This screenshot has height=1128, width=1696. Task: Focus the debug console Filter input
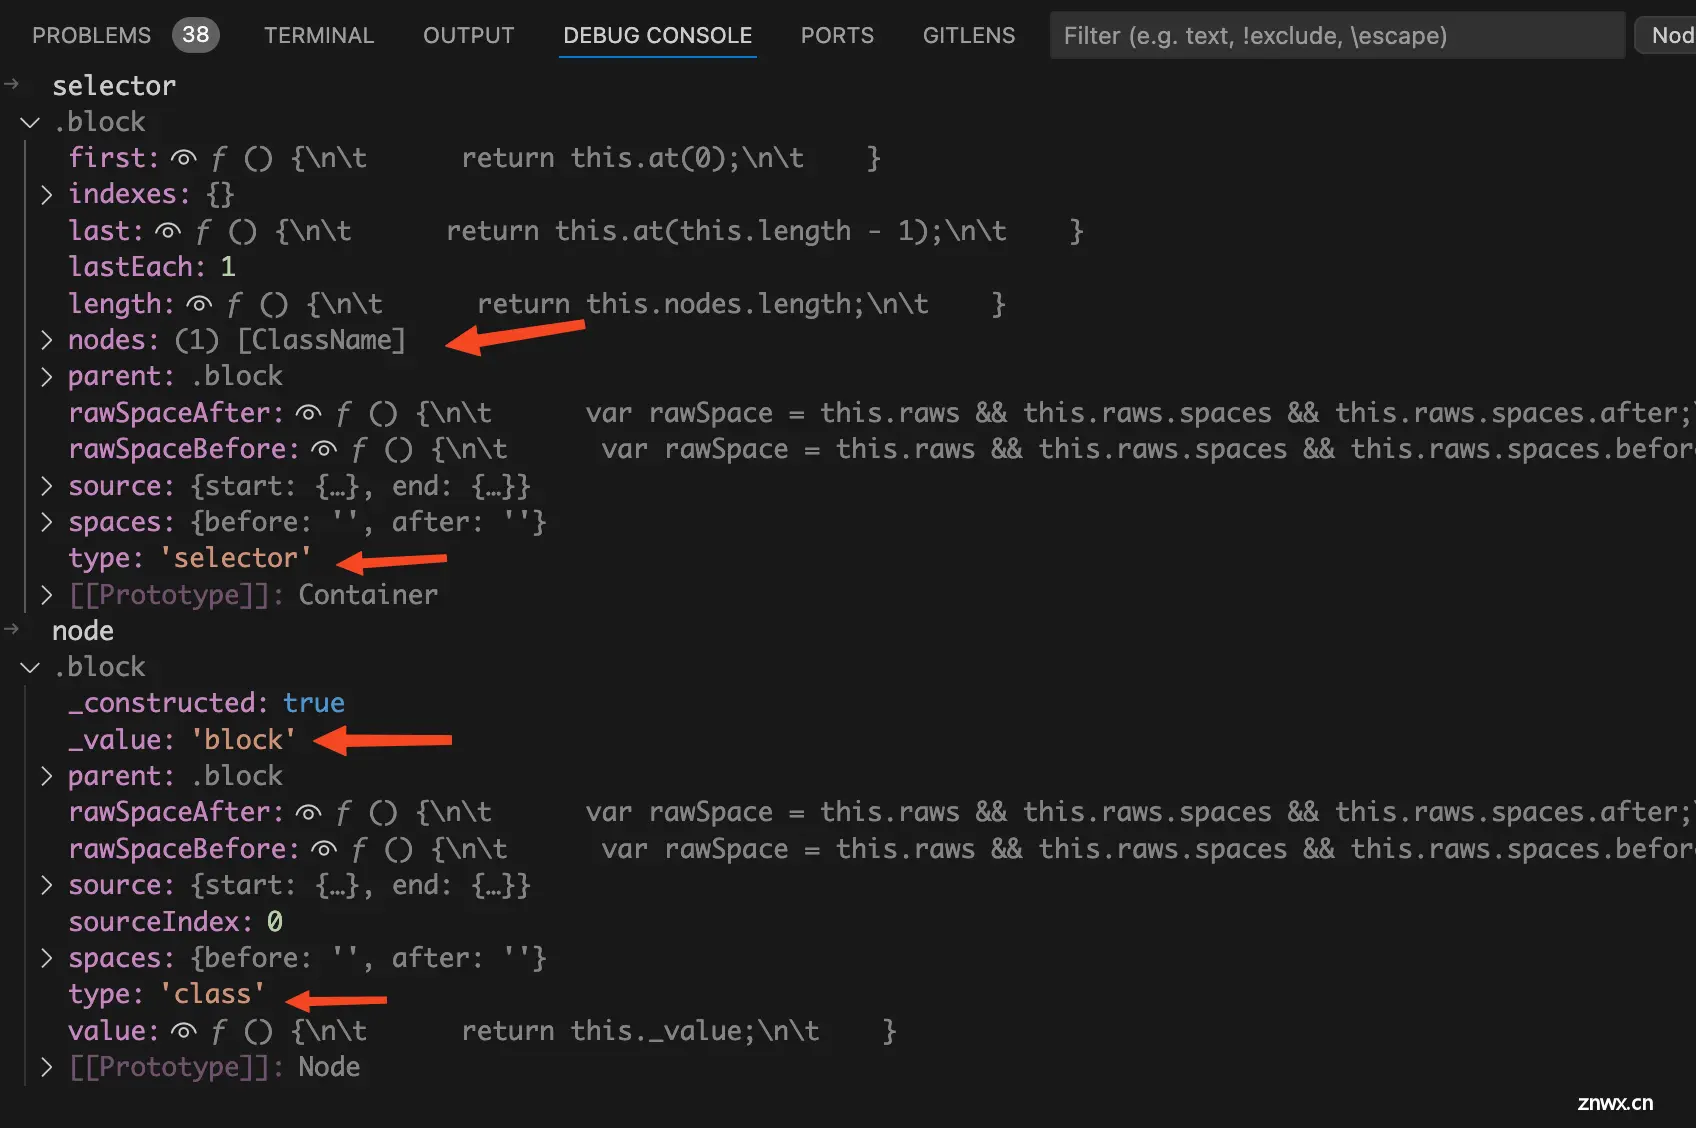tap(1337, 36)
